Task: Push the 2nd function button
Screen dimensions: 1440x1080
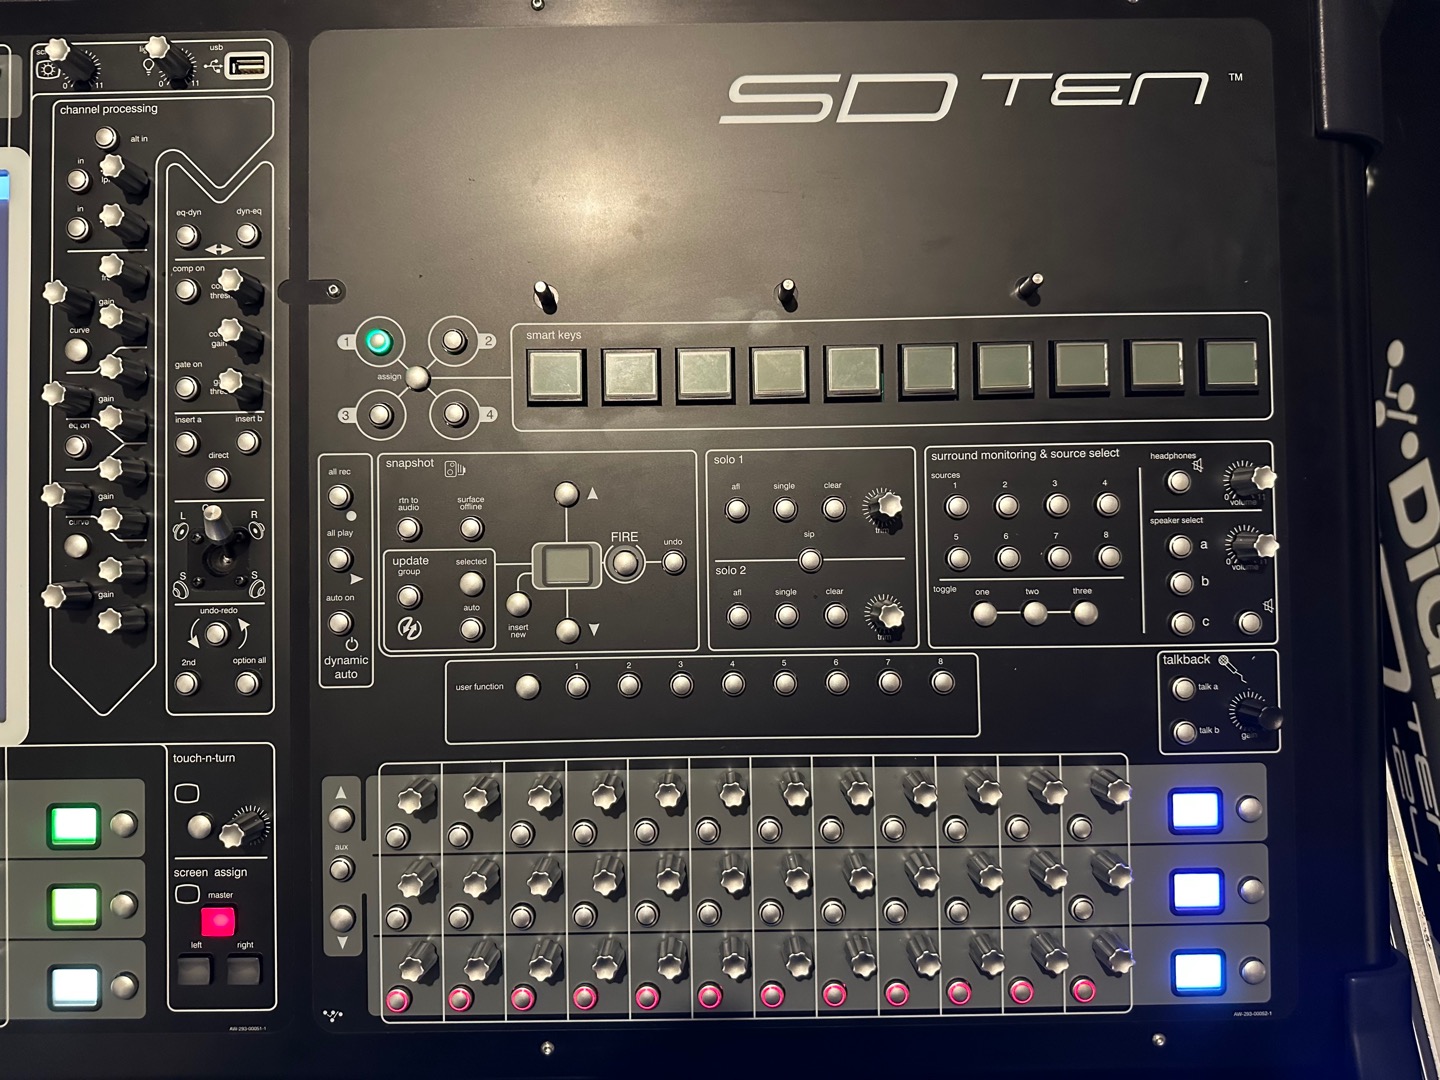Action: click(x=187, y=684)
